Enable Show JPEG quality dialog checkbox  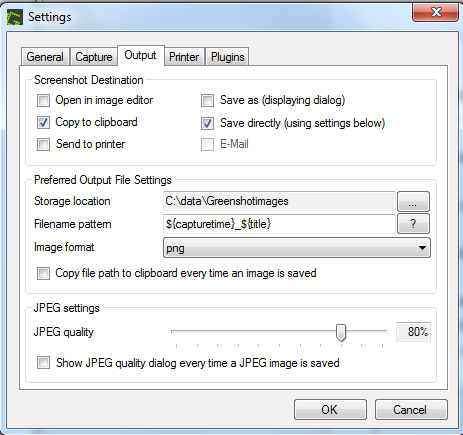(43, 363)
